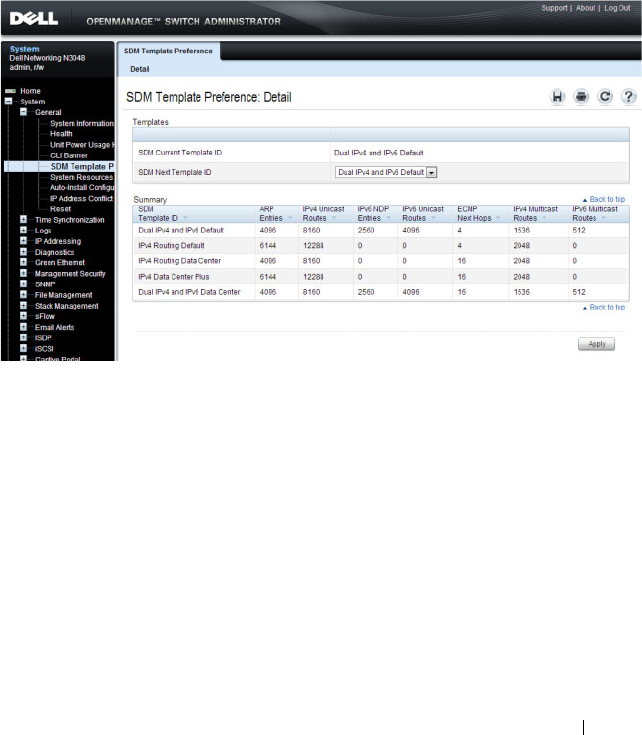This screenshot has width=642, height=735.
Task: Select the IPv4 Routing Default row
Action: [381, 246]
